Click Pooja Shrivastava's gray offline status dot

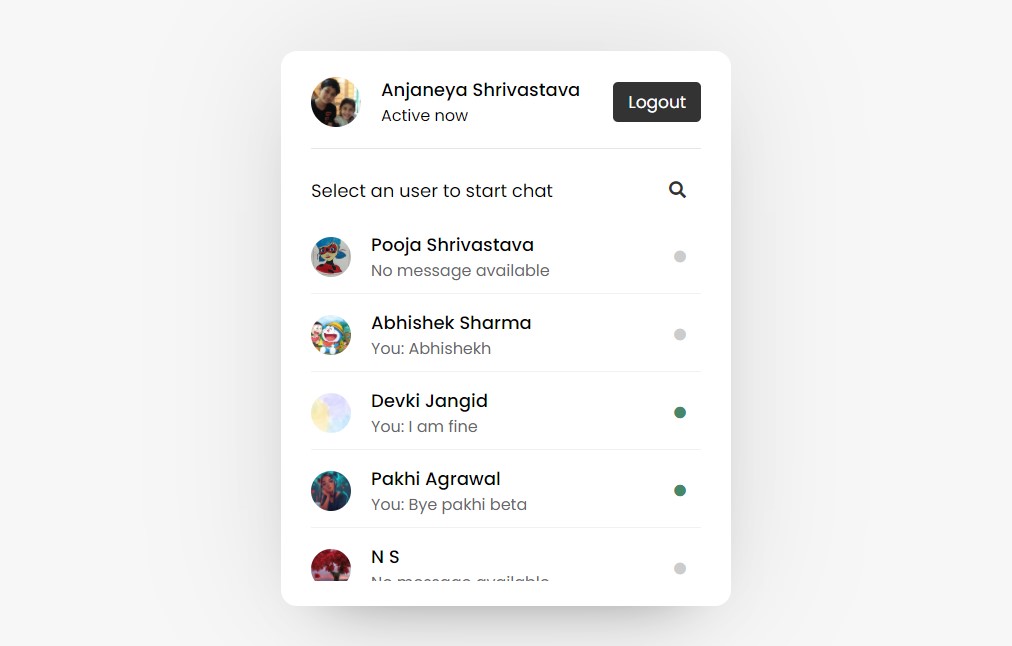[680, 256]
